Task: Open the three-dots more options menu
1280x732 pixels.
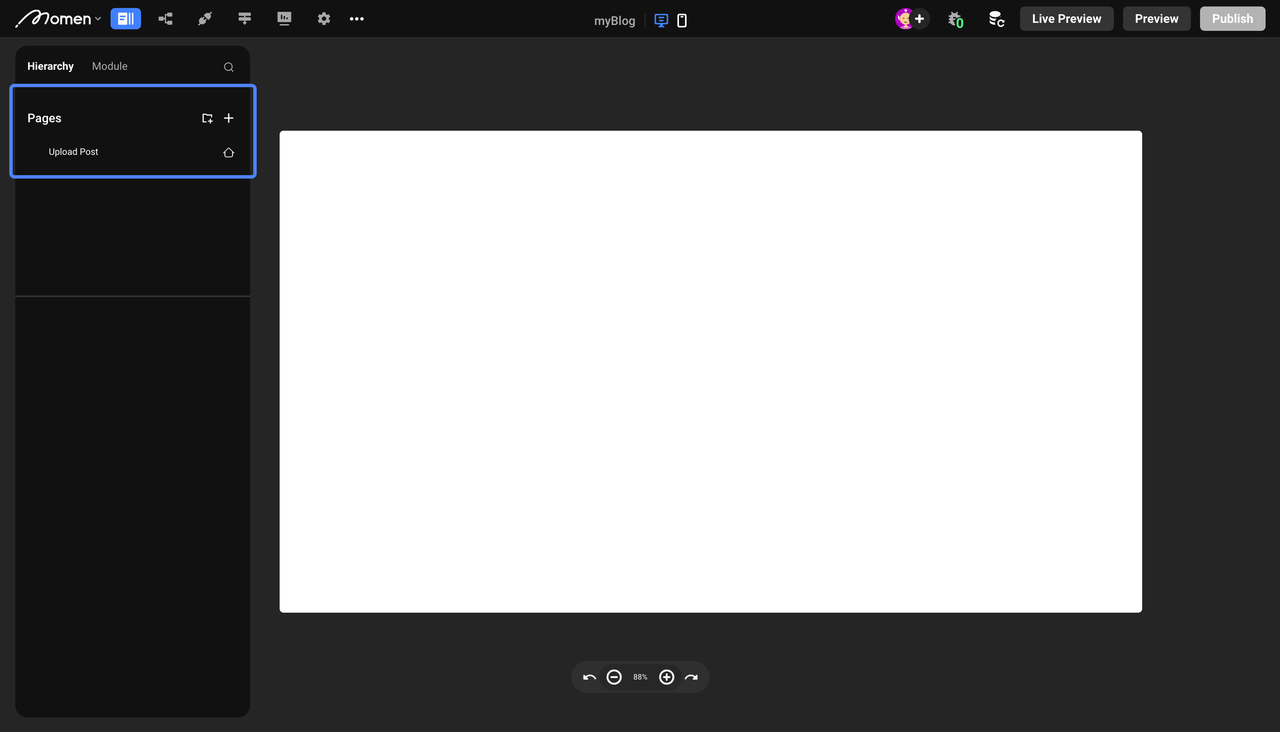Action: [357, 19]
